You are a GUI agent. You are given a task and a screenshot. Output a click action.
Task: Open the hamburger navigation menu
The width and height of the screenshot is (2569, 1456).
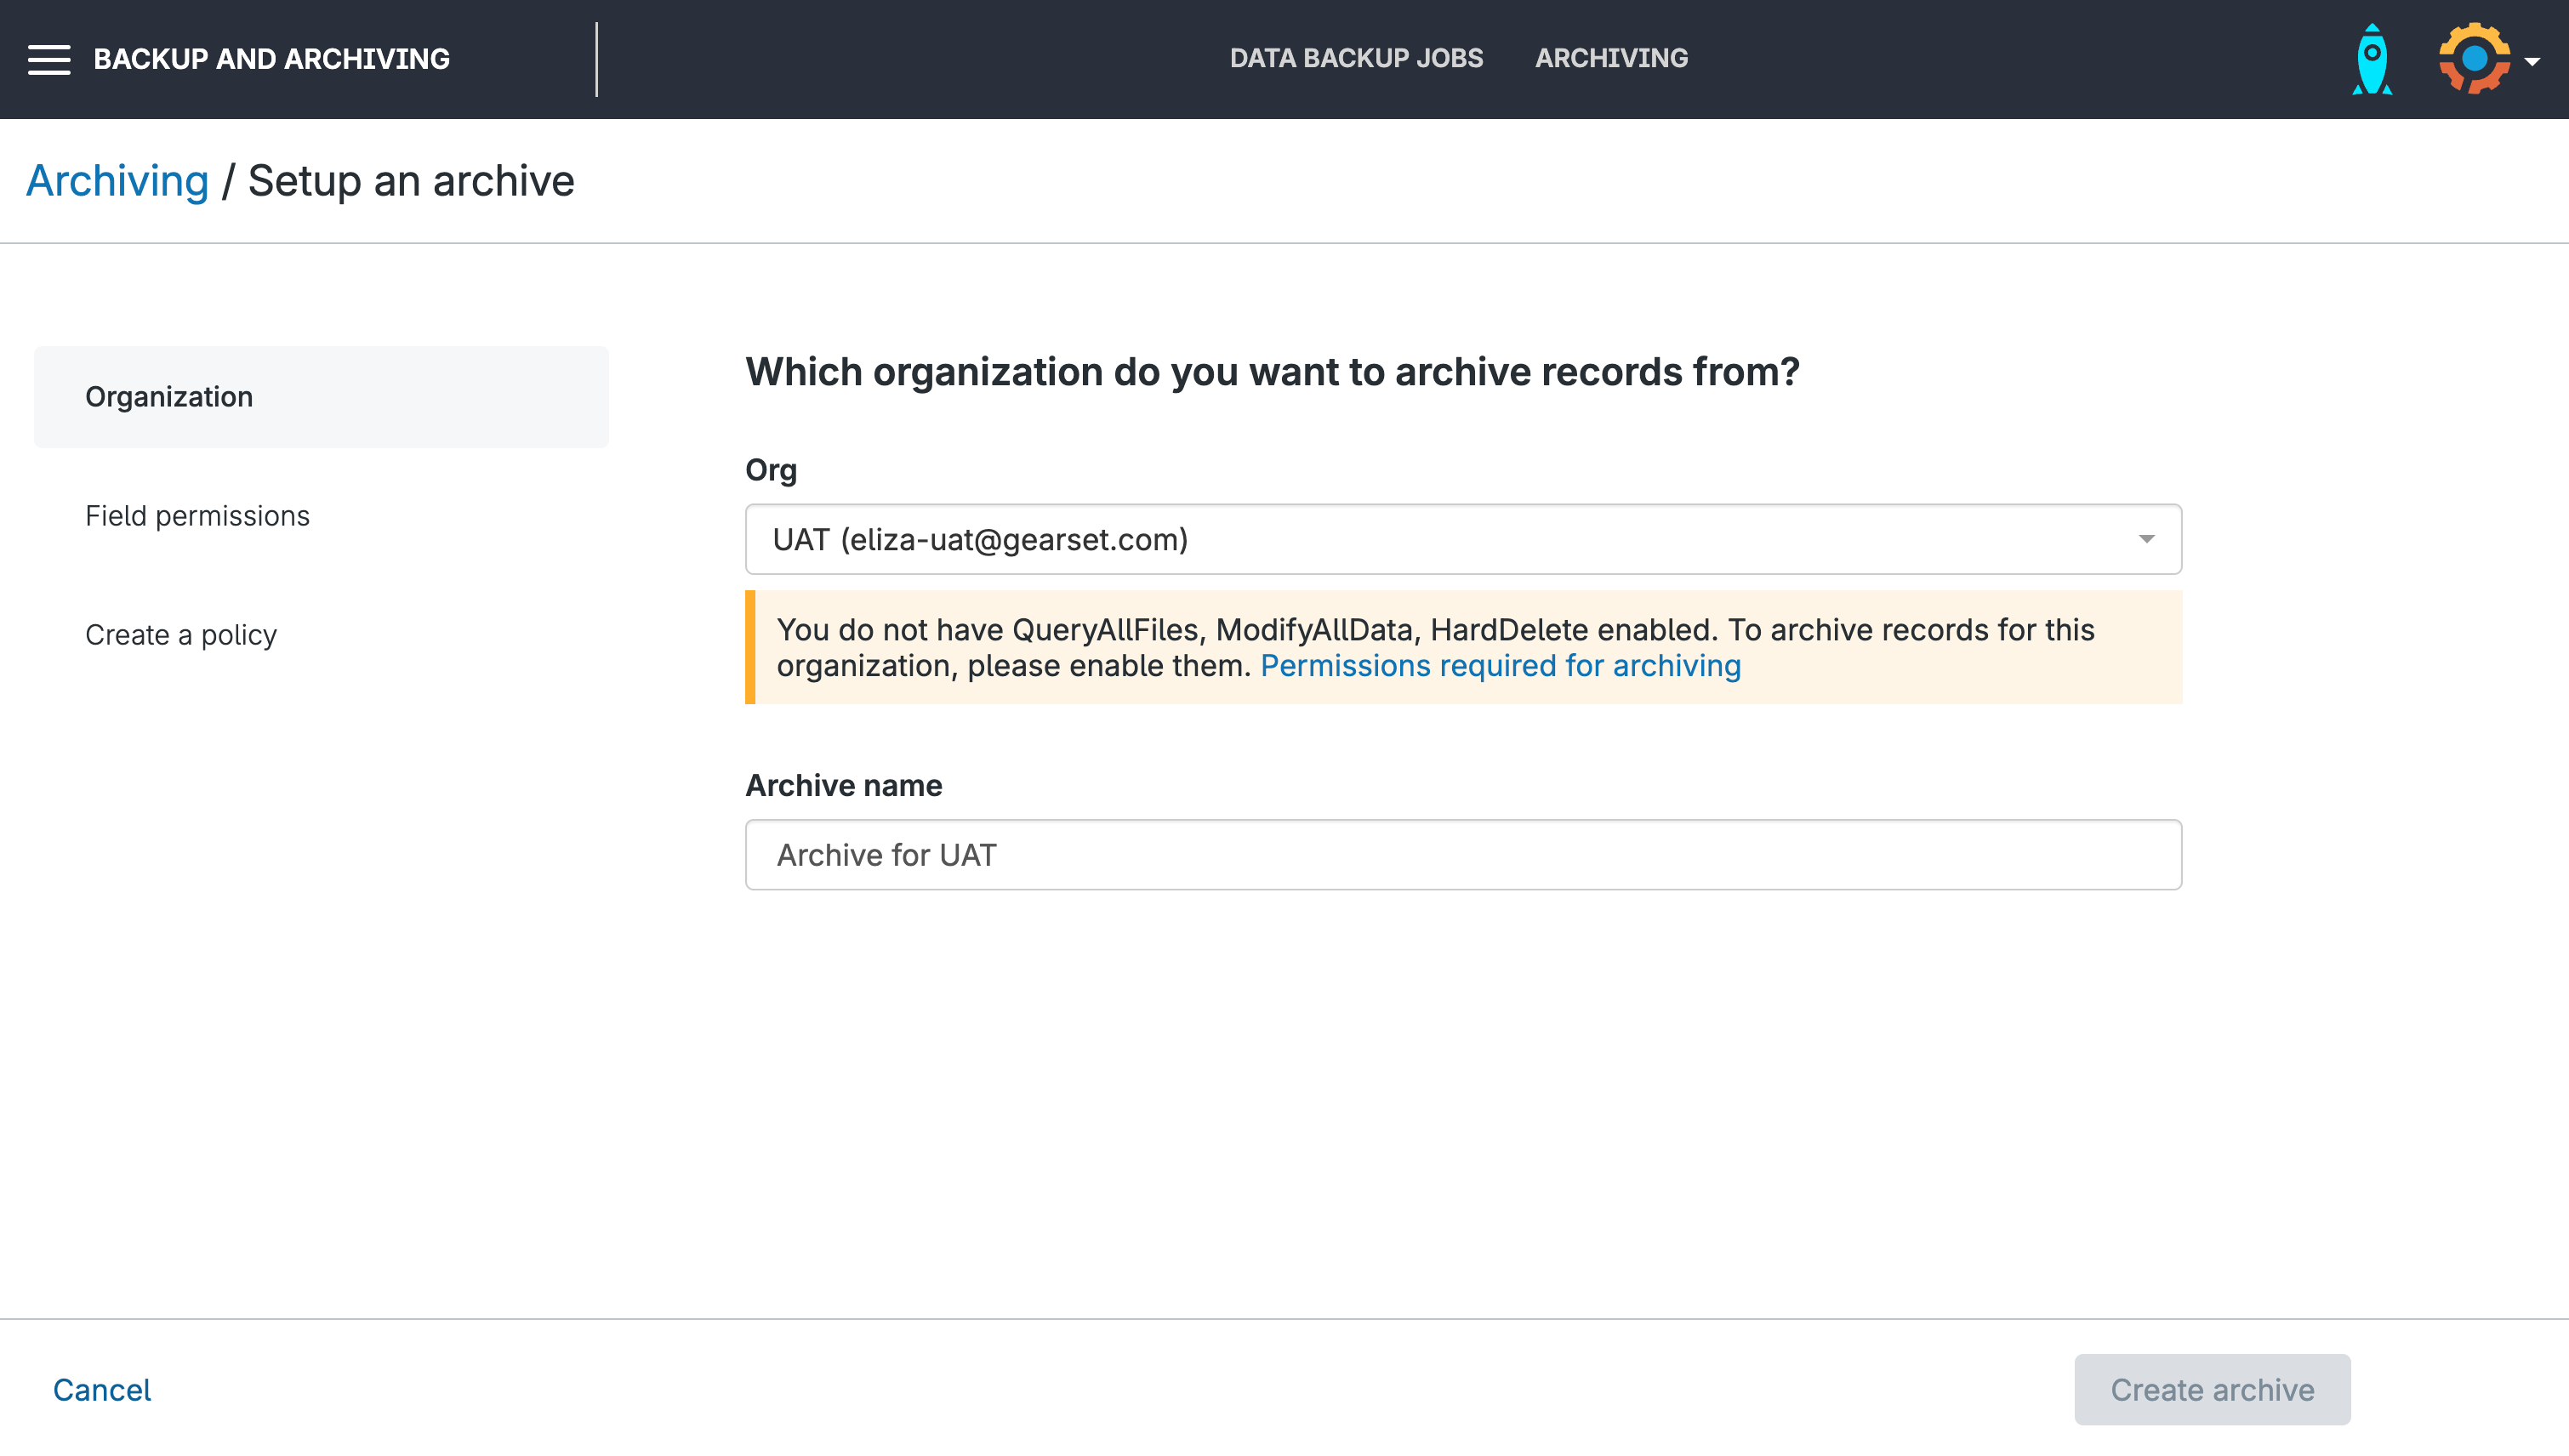48,59
